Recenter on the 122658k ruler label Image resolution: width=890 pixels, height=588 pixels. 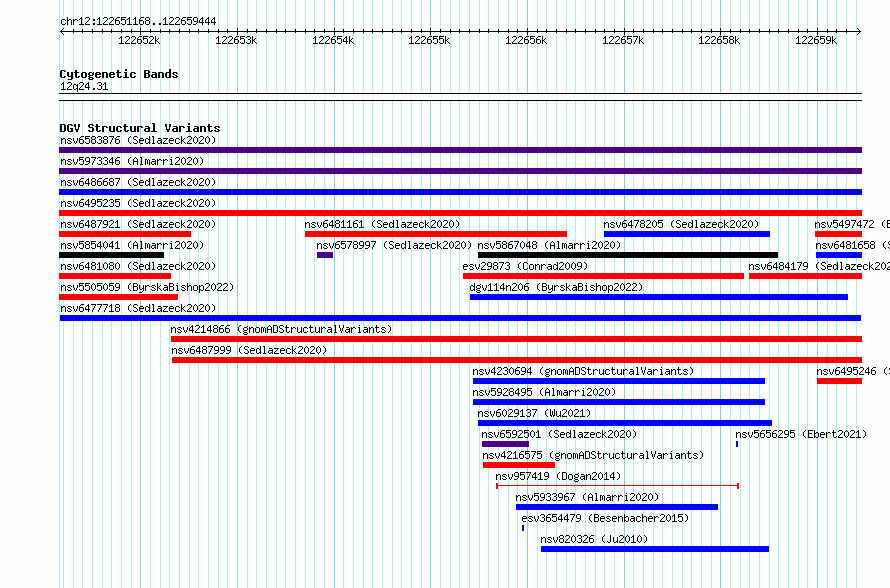coord(719,40)
